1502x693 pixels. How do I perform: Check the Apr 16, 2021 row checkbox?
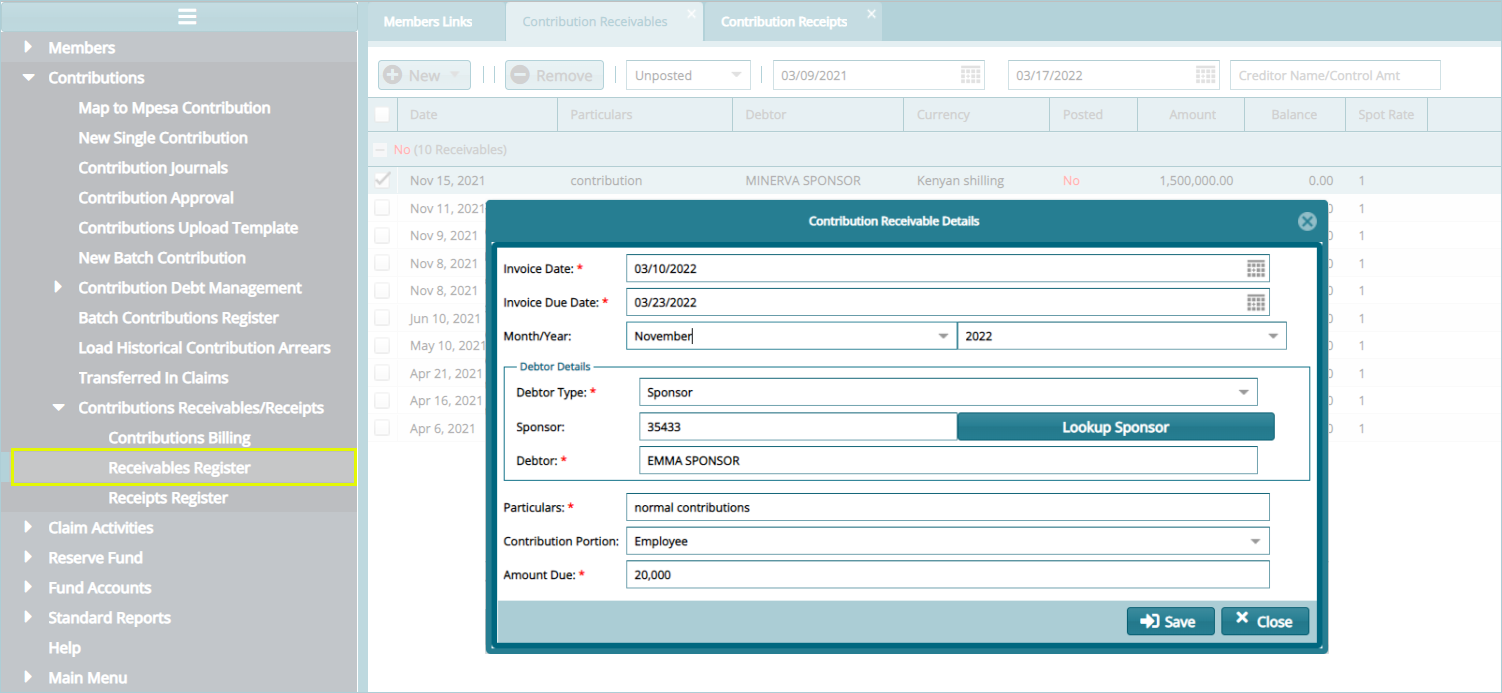coord(382,400)
